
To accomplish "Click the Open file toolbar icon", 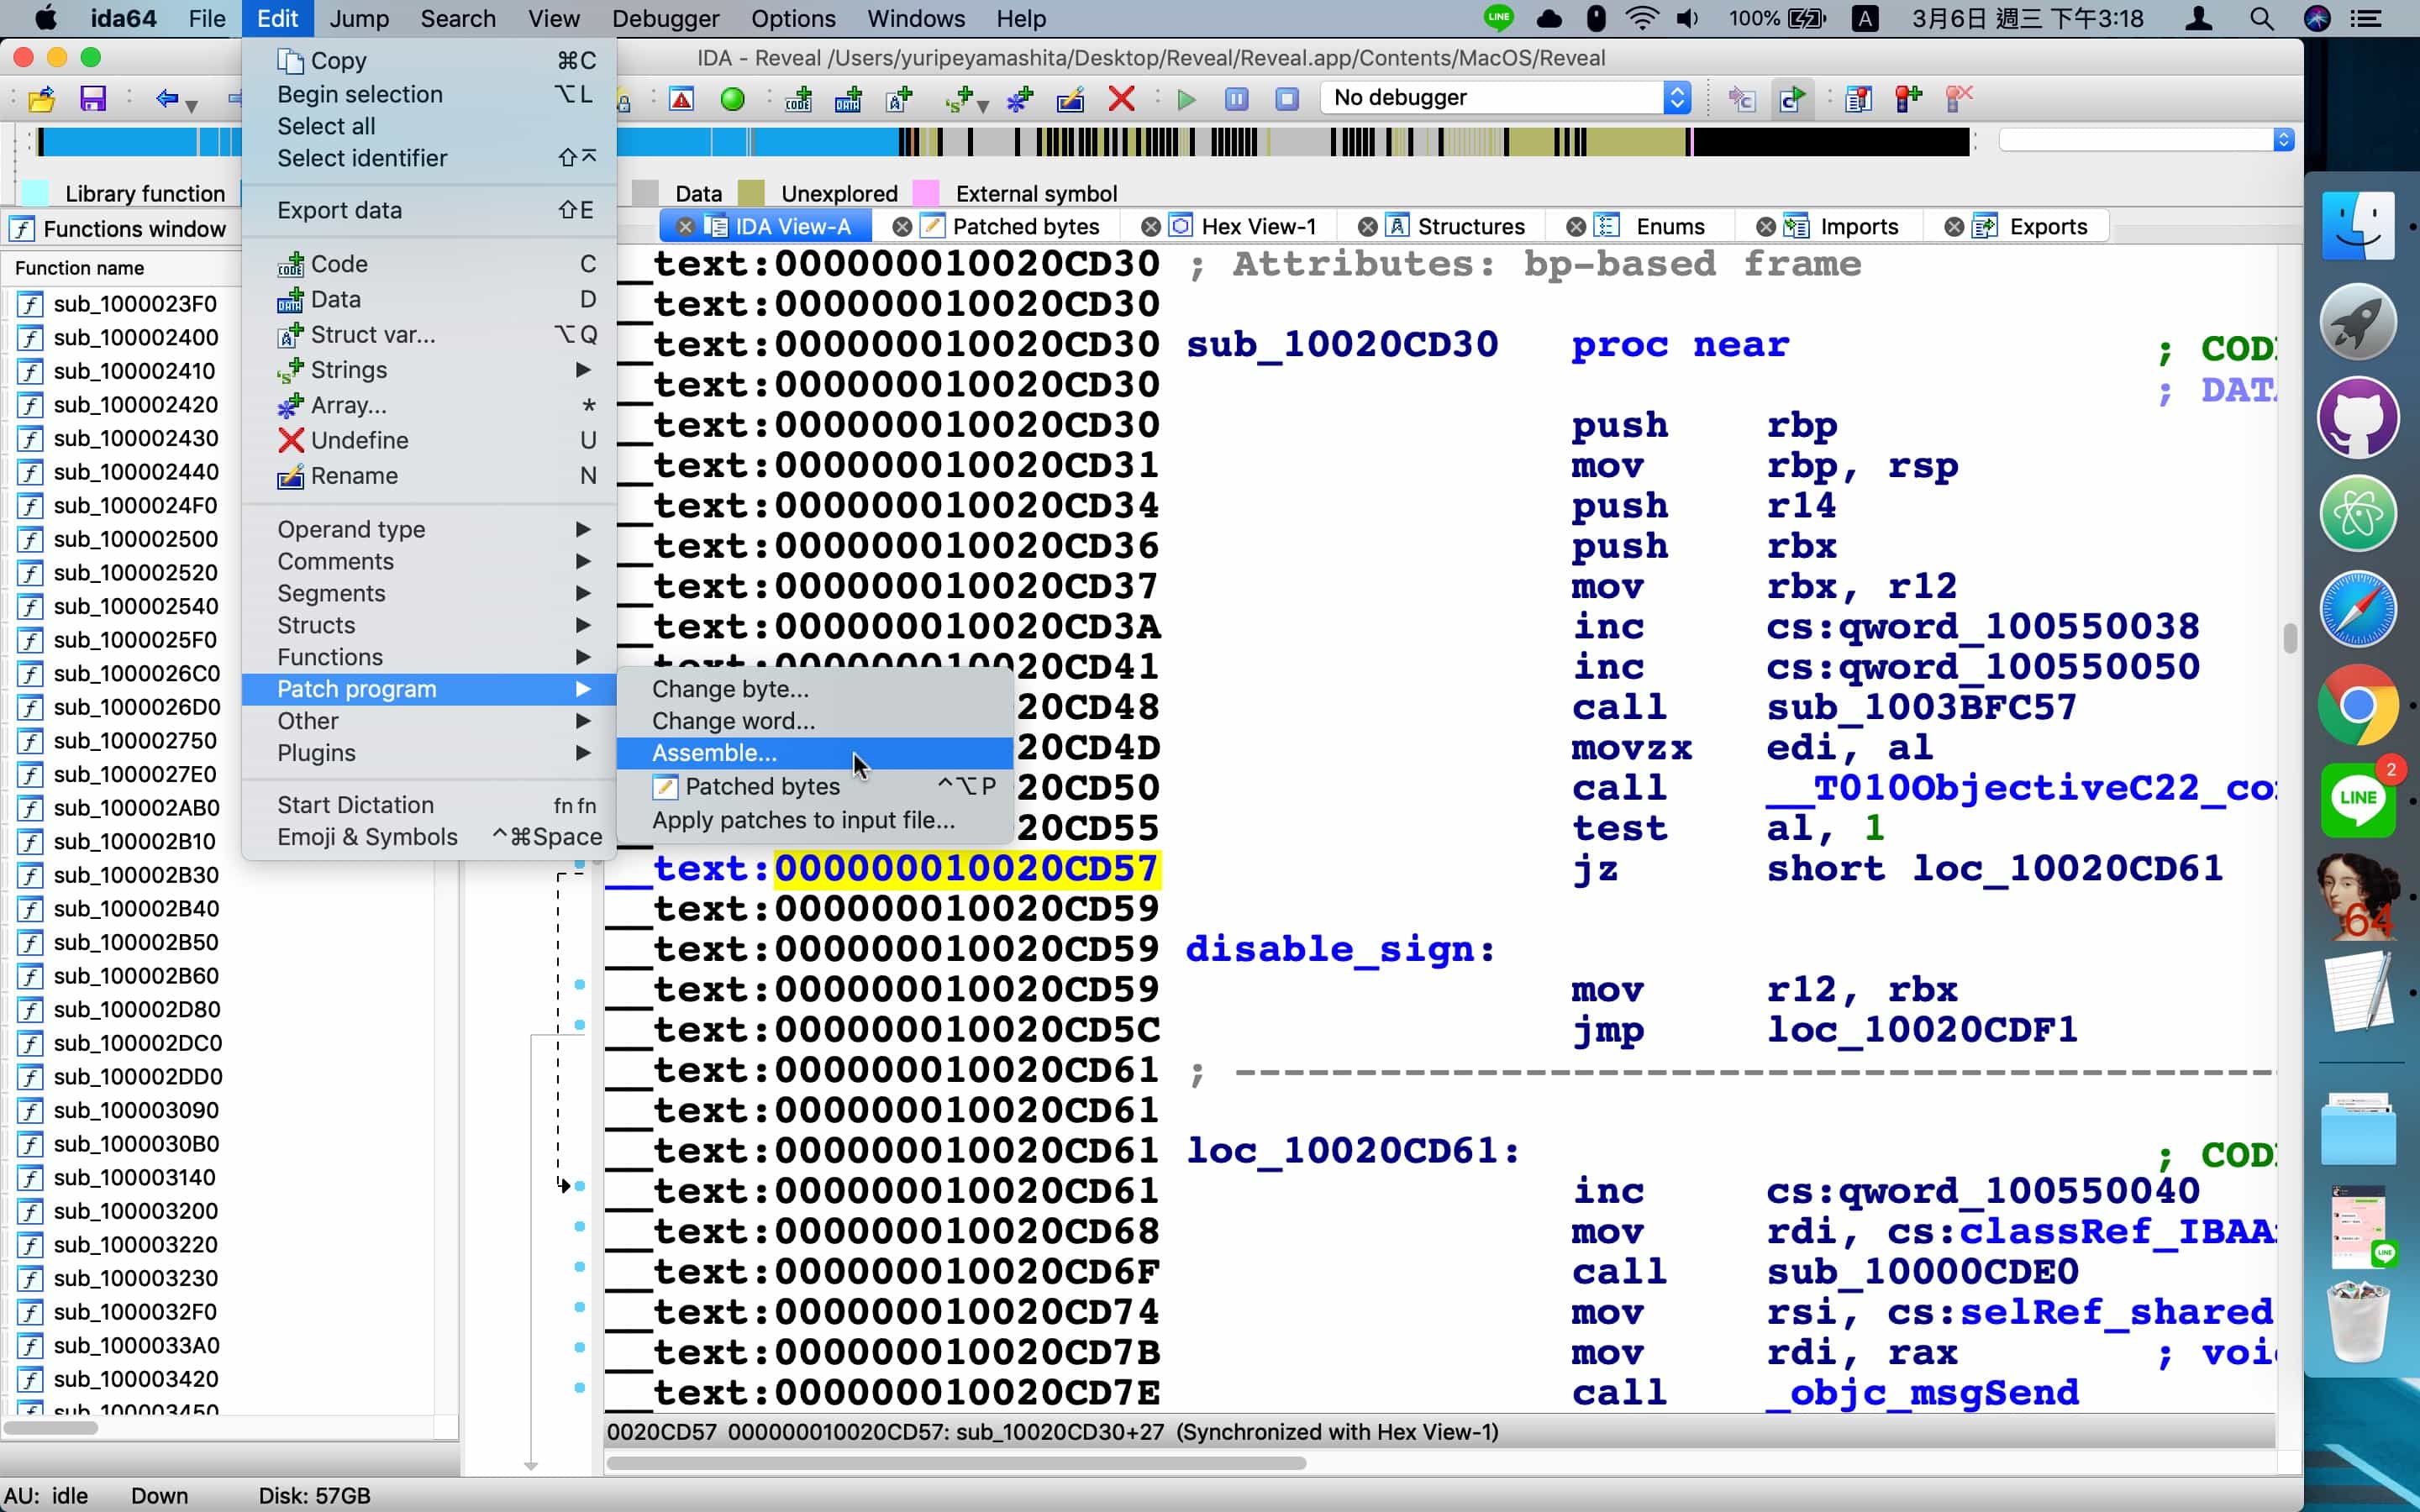I will click(41, 98).
